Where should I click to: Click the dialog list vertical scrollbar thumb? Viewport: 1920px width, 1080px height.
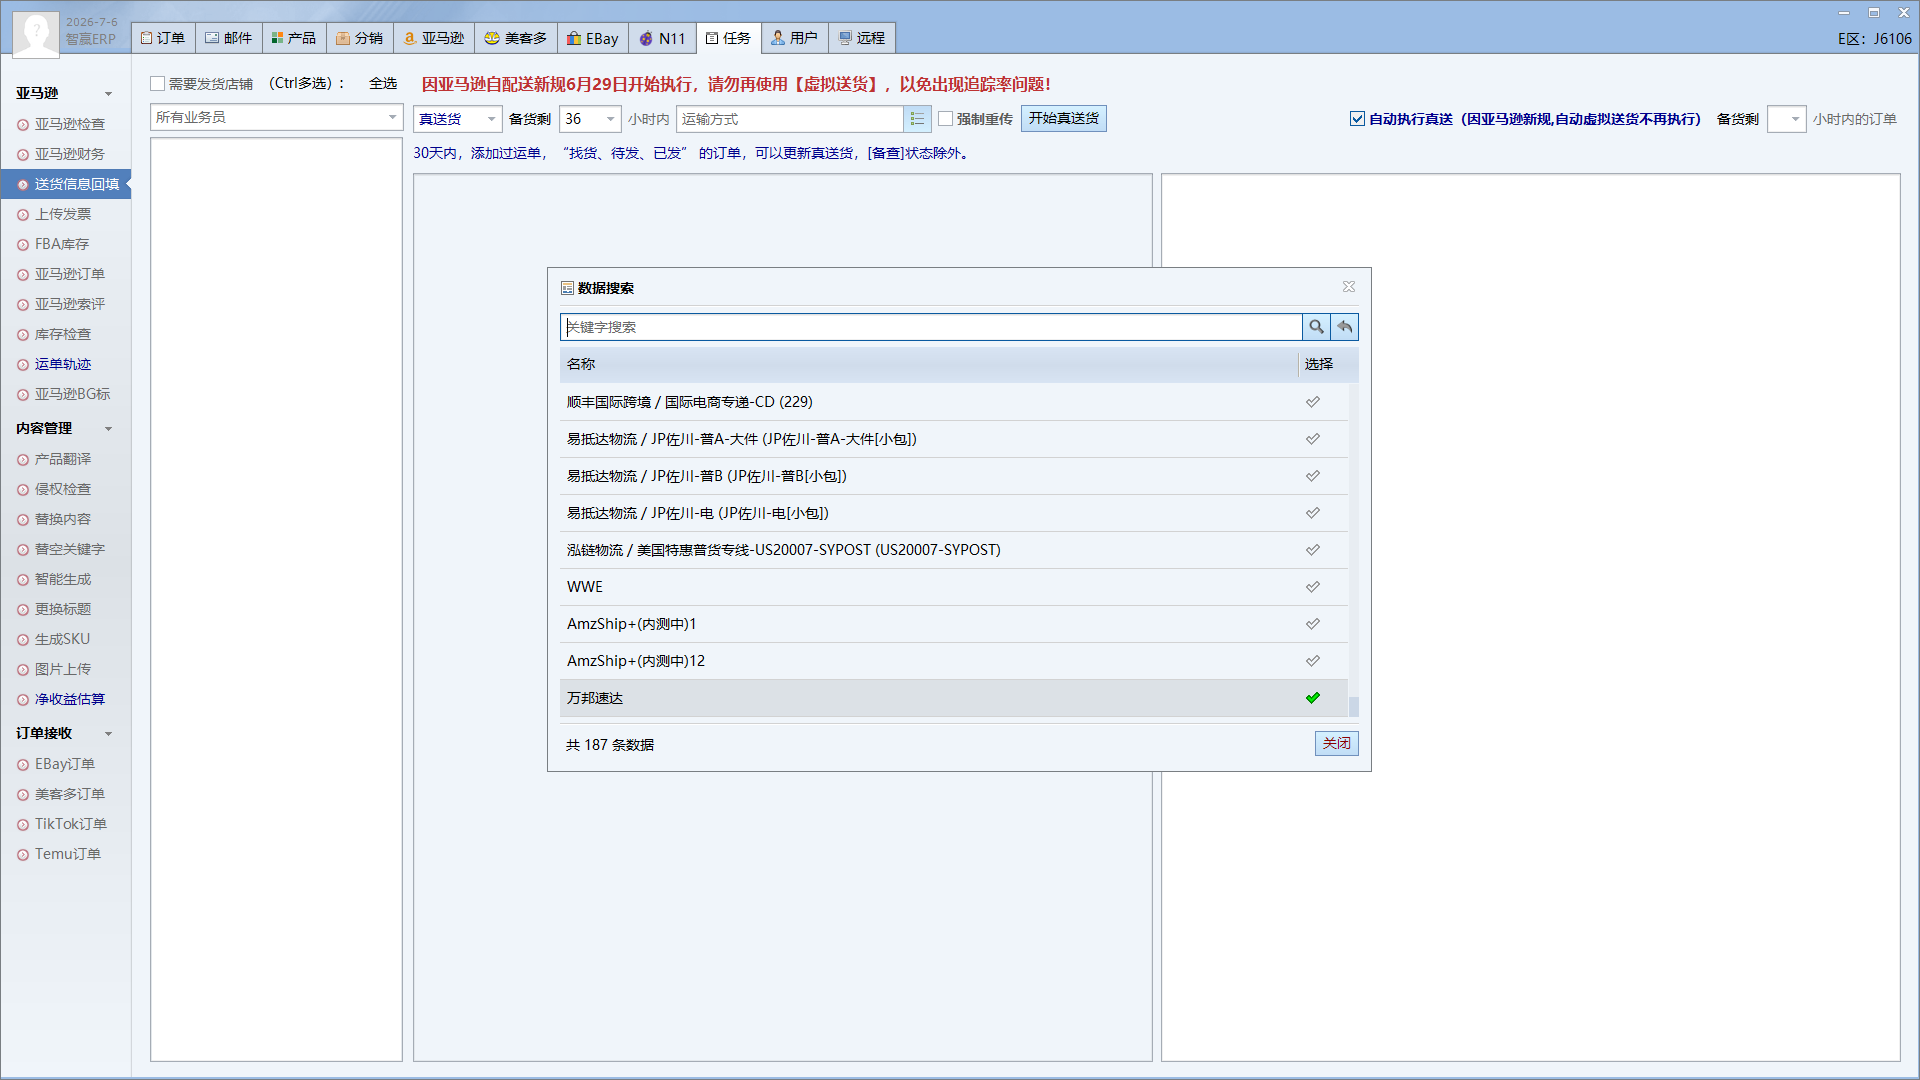coord(1354,706)
